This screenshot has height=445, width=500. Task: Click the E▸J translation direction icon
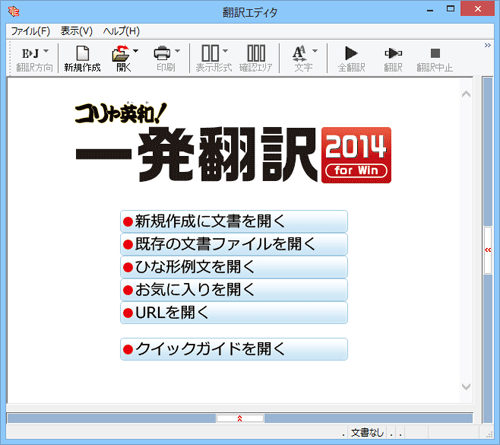click(x=30, y=54)
